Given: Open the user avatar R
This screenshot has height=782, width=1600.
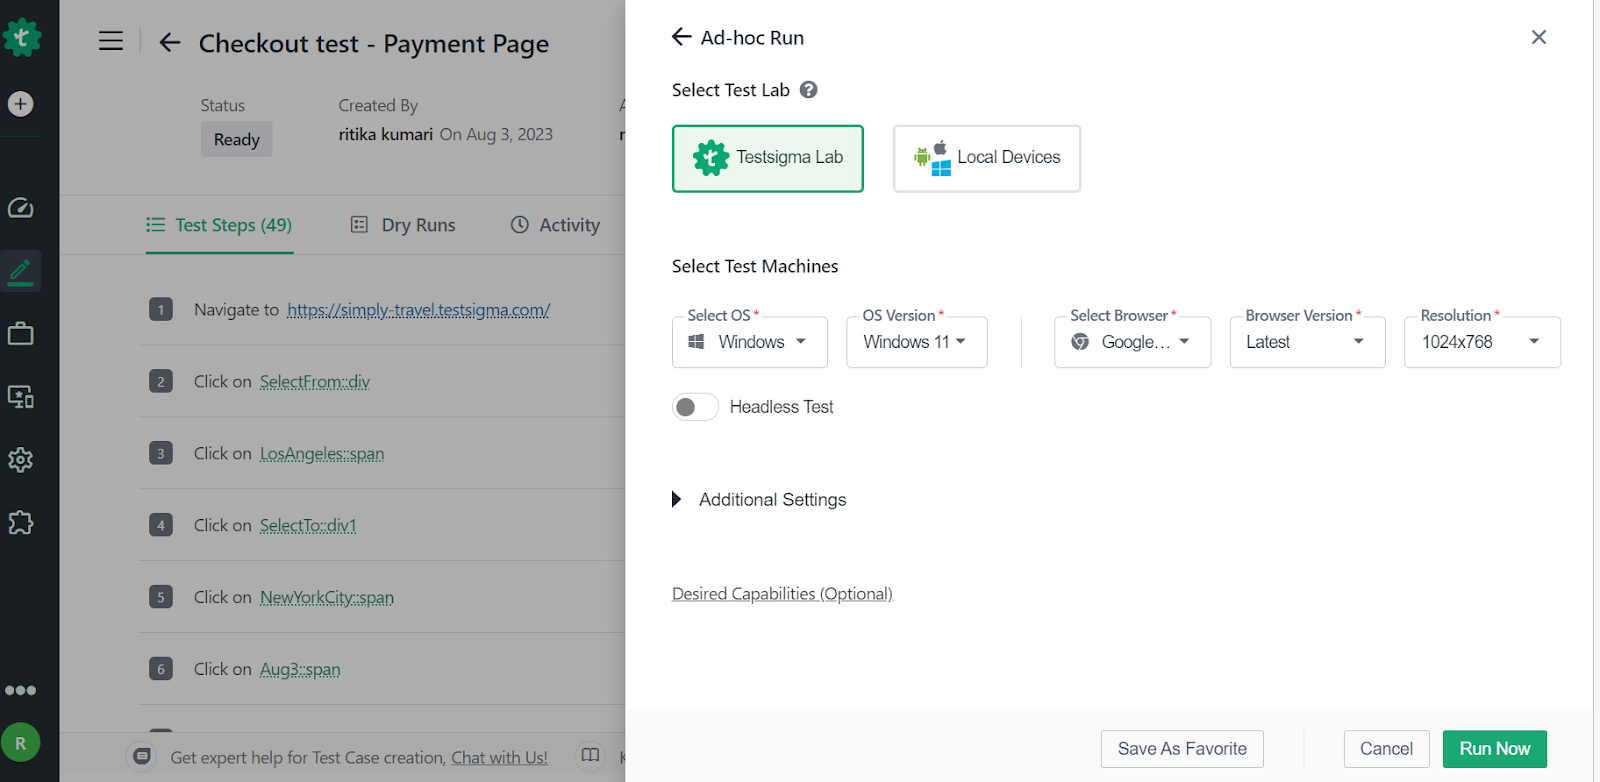Looking at the screenshot, I should click(21, 743).
